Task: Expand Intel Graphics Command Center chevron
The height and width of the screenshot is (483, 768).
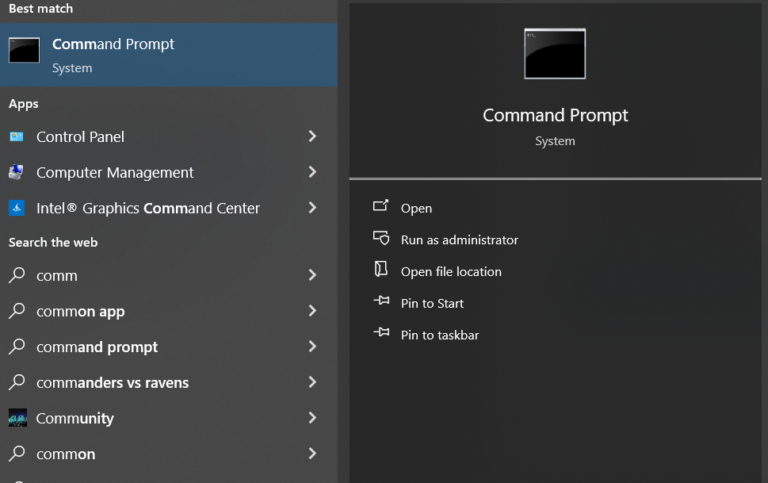Action: tap(312, 208)
